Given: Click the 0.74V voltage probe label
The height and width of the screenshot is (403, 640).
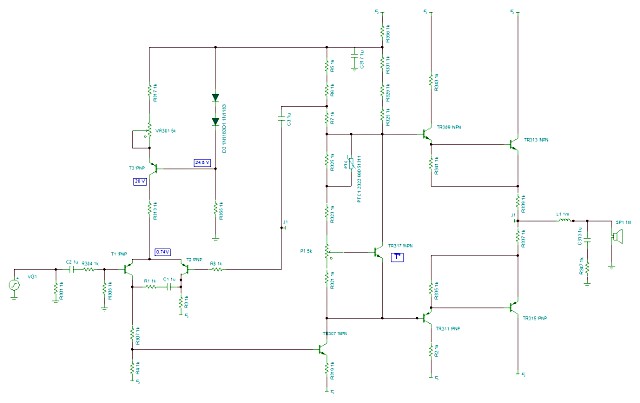Looking at the screenshot, I should [162, 252].
